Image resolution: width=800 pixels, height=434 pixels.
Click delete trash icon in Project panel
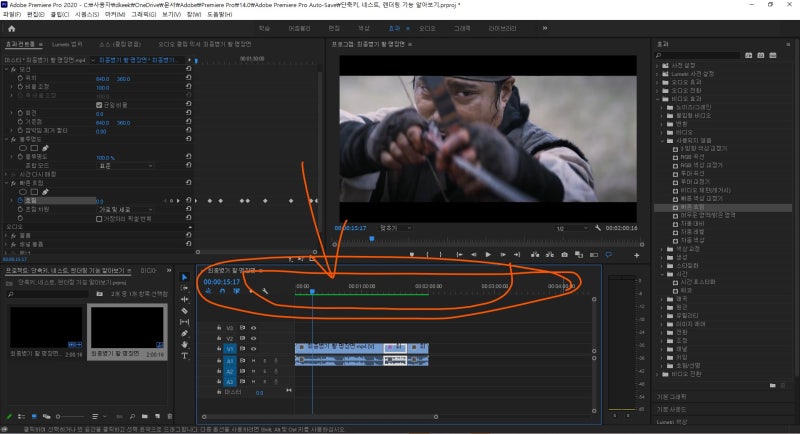[x=169, y=417]
